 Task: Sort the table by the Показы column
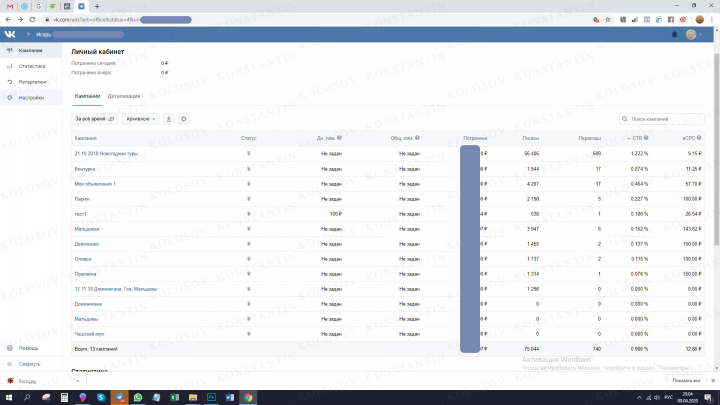point(530,138)
